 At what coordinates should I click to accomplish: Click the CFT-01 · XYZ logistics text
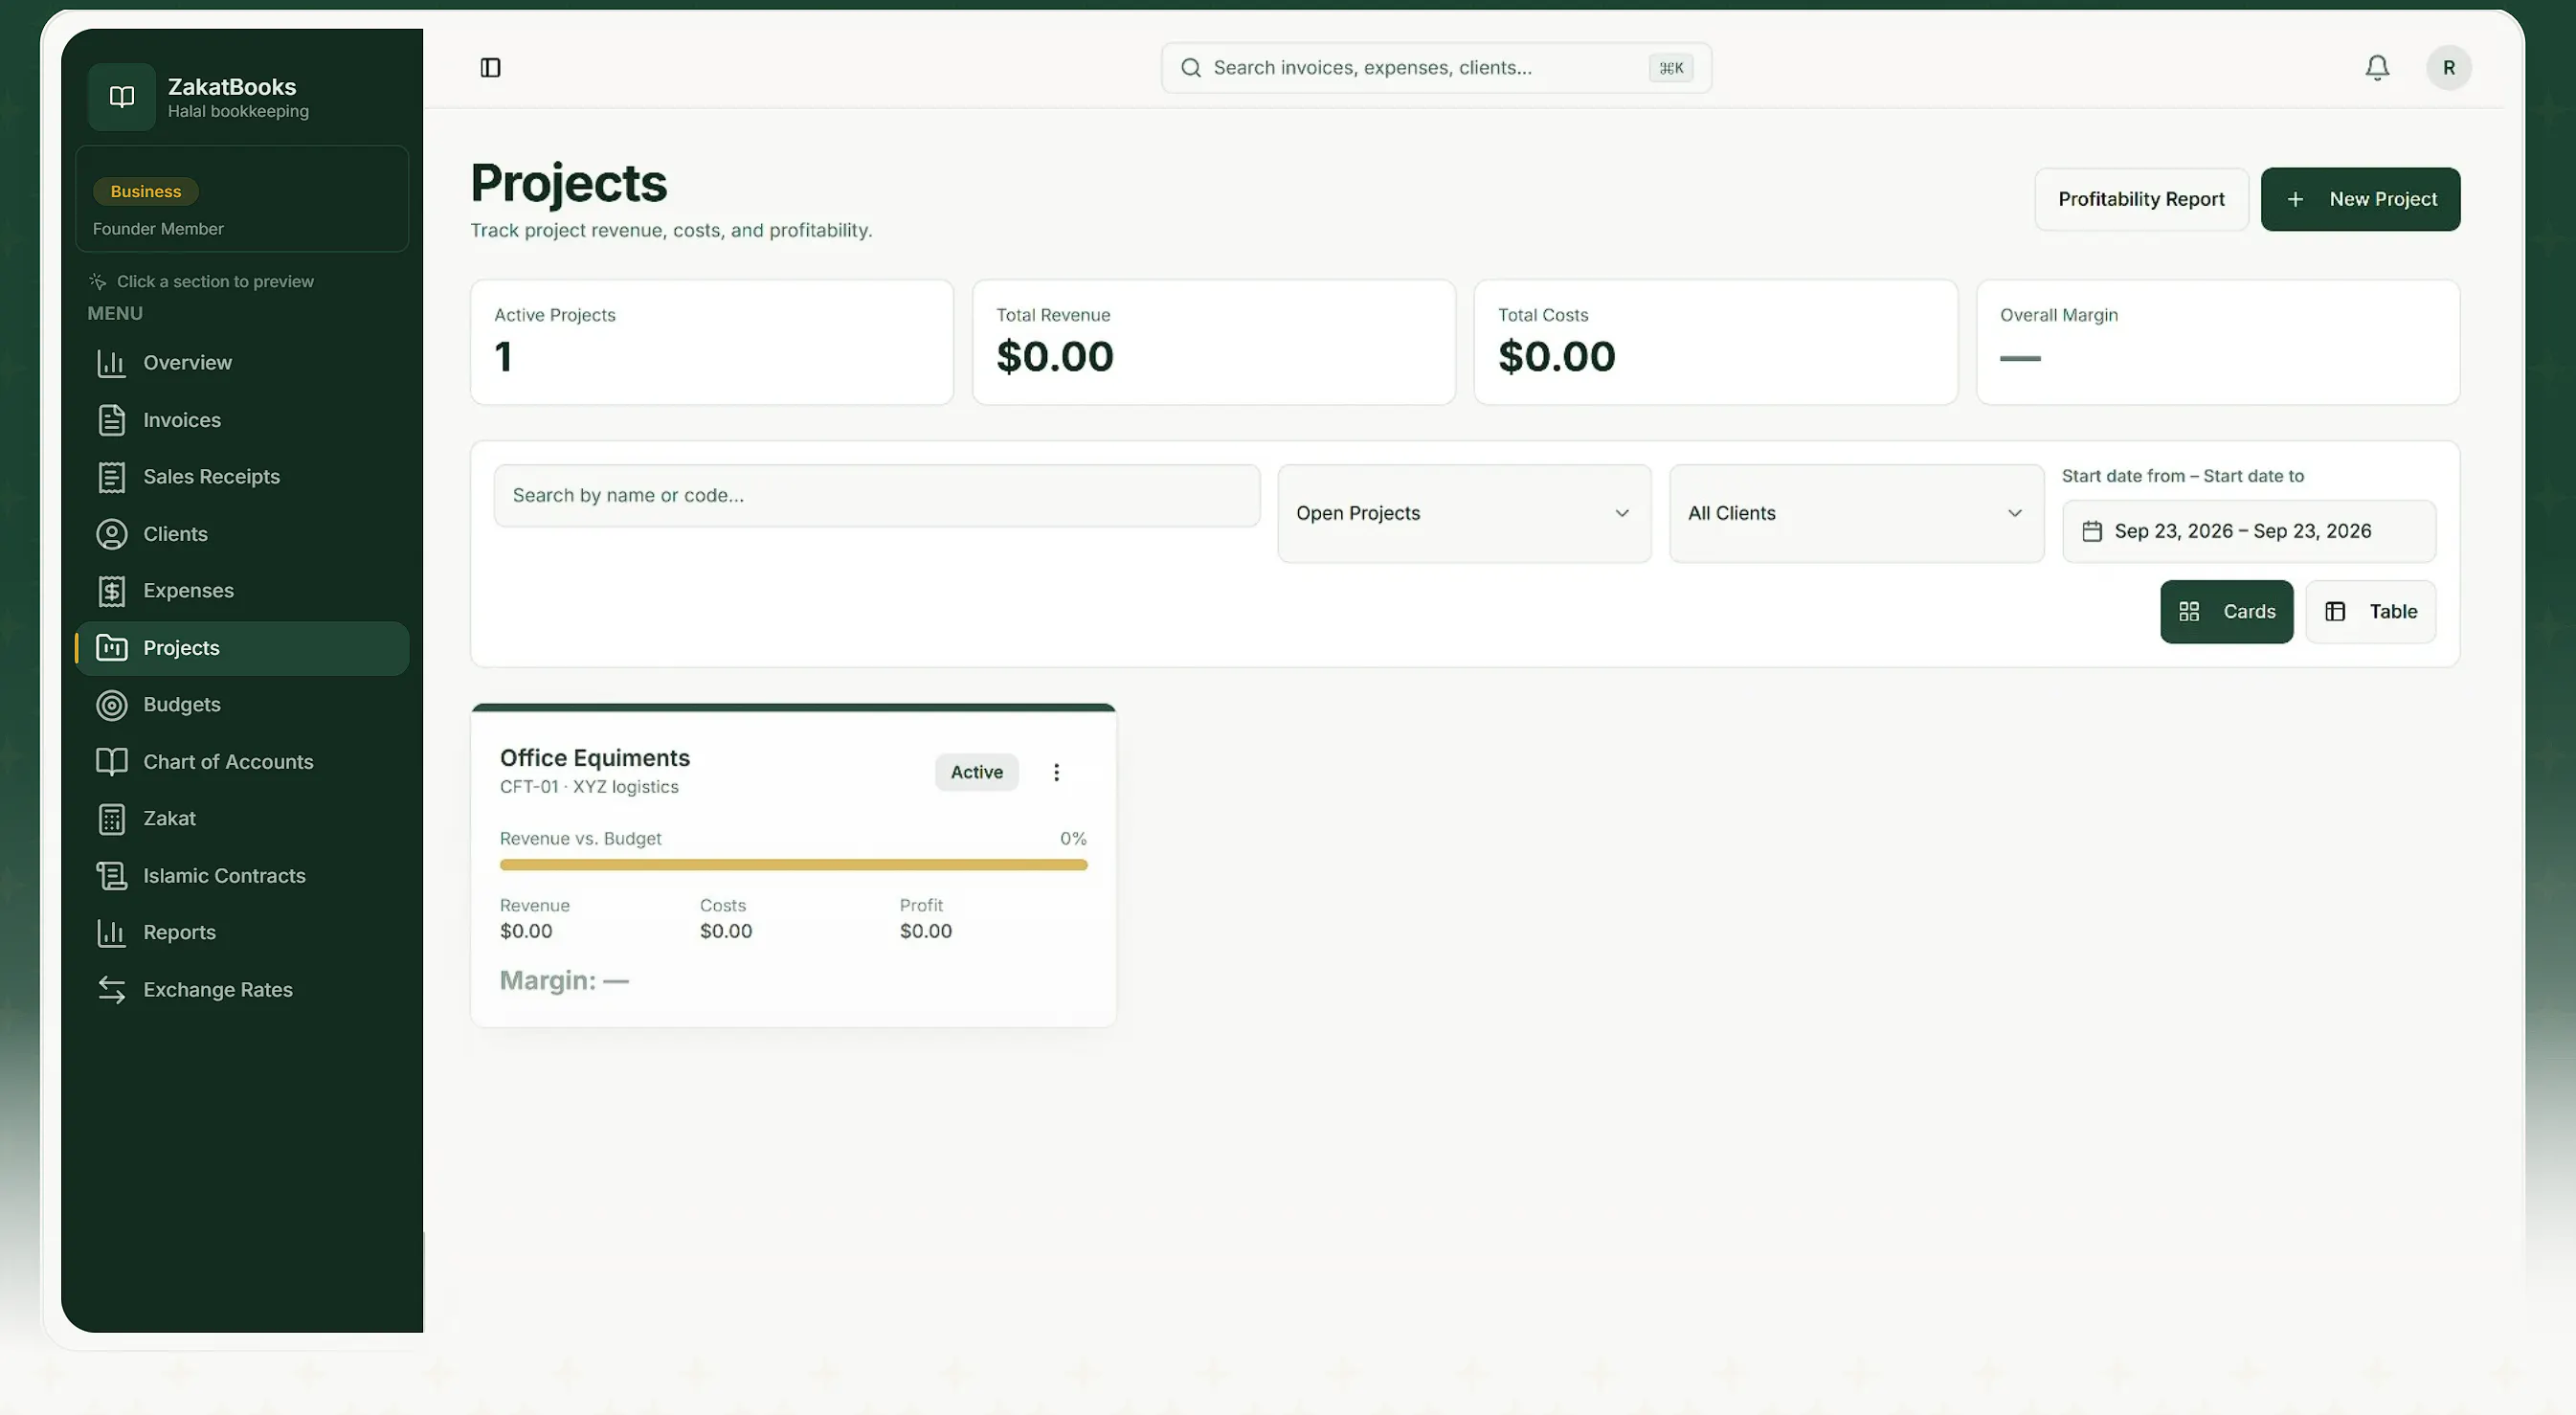pyautogui.click(x=589, y=786)
